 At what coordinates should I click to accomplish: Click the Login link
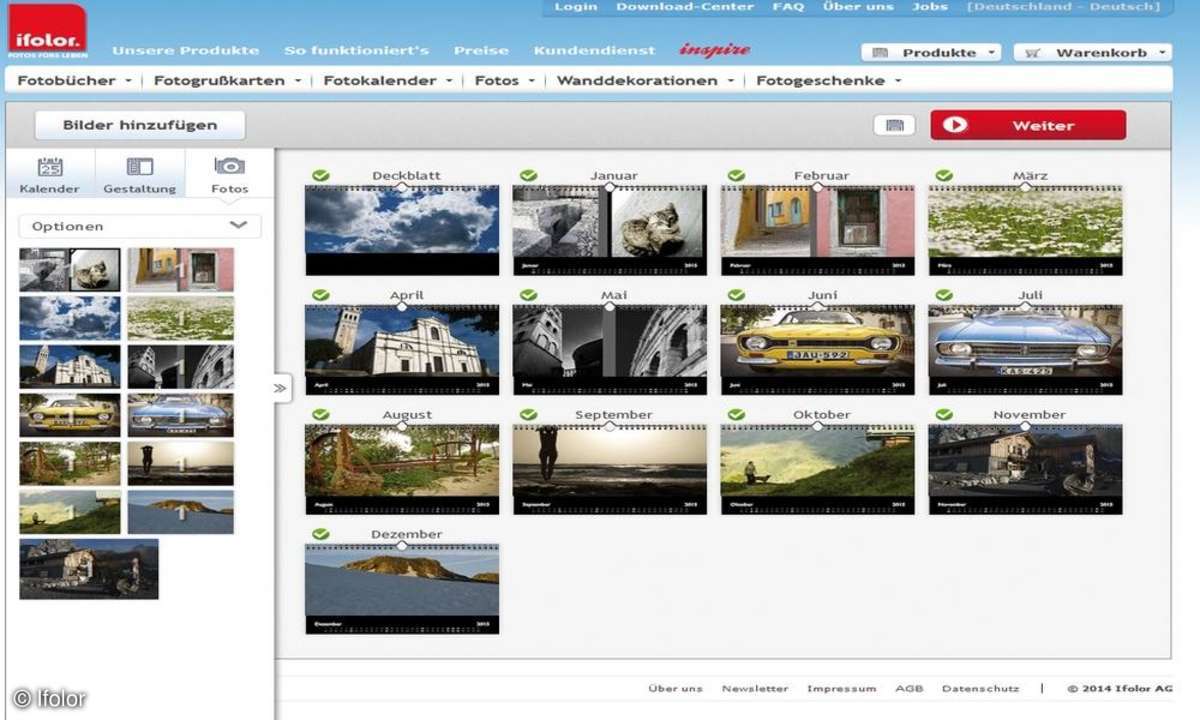pos(575,7)
